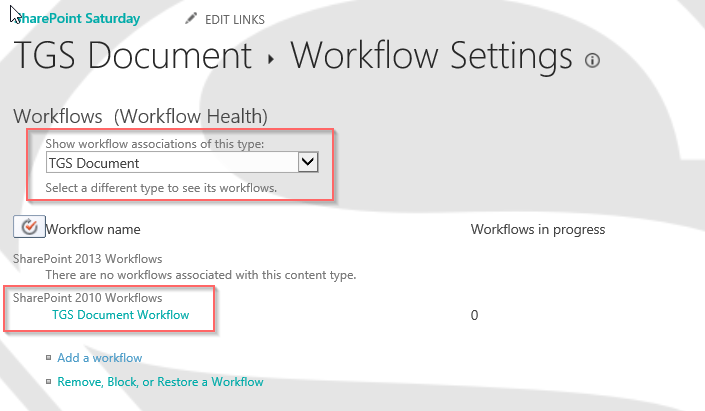Click the workflows in progress count 0

[x=475, y=315]
